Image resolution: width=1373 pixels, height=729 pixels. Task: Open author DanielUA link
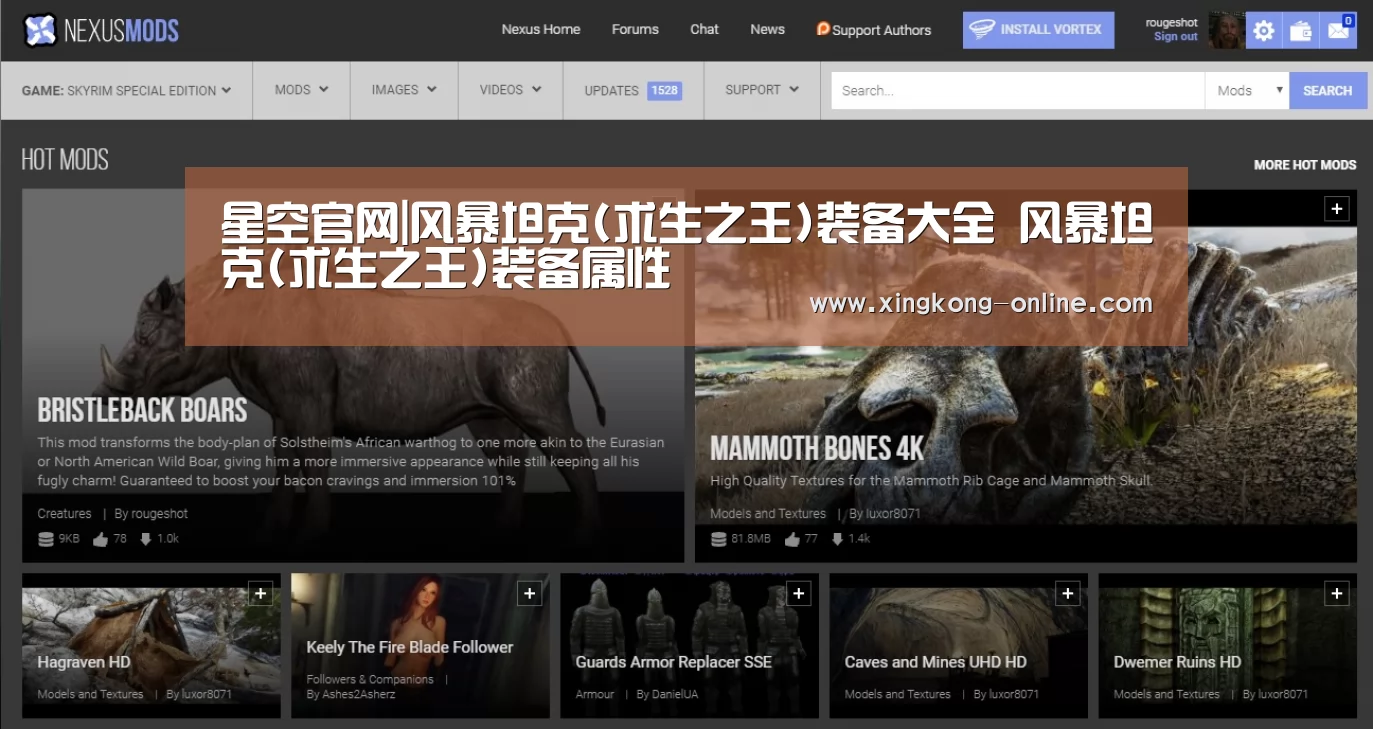pos(675,694)
